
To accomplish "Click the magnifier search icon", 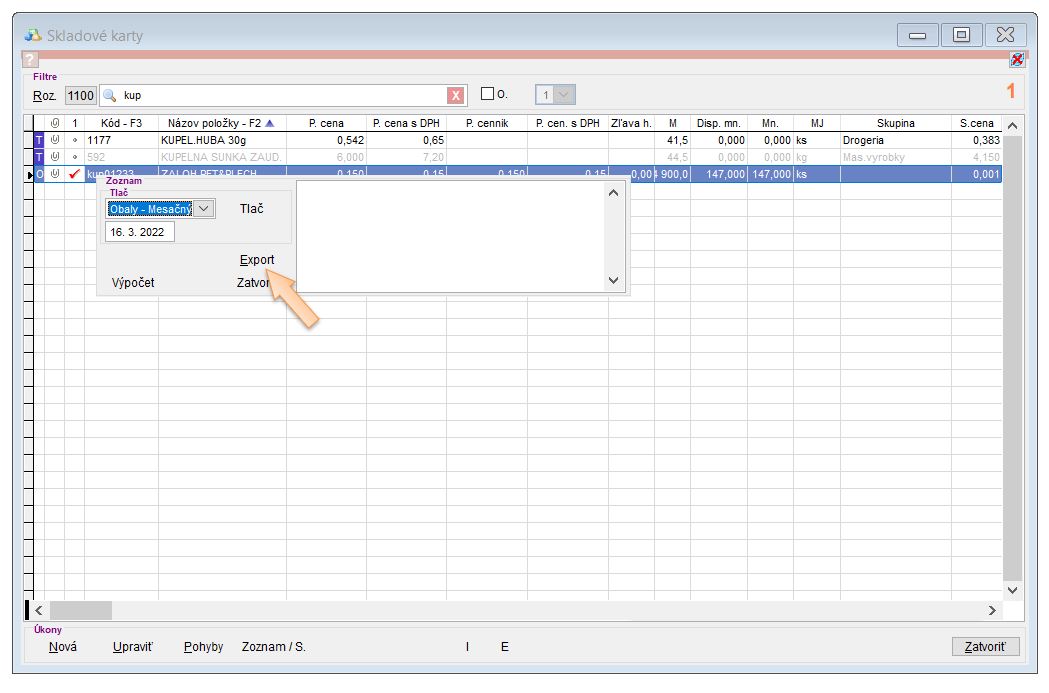I will click(110, 95).
